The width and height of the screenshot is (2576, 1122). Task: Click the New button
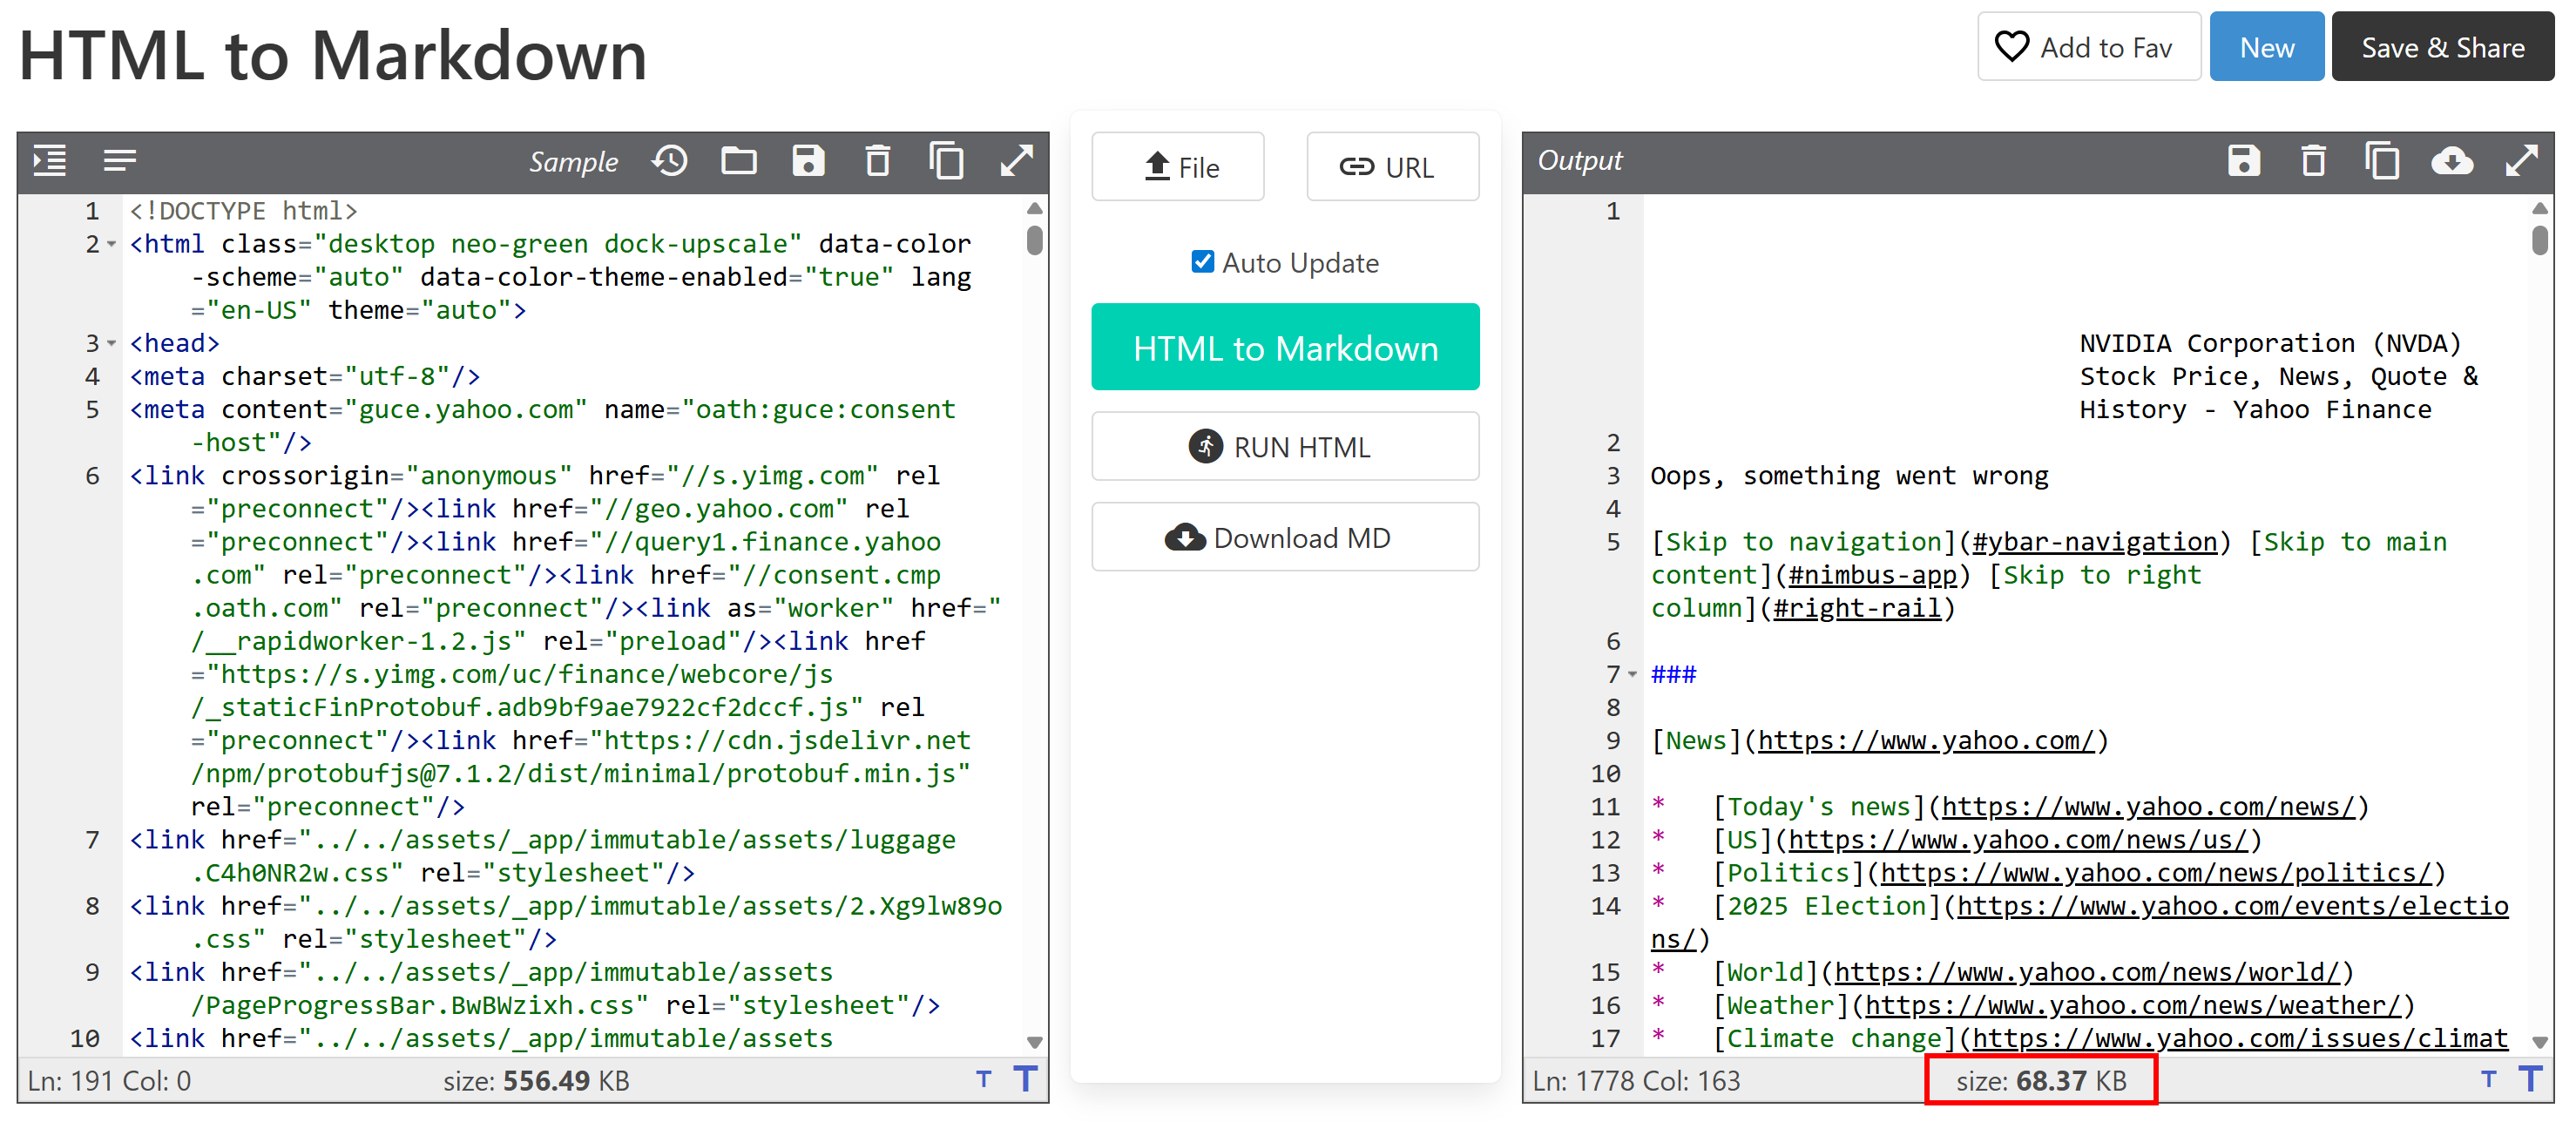click(x=2266, y=48)
